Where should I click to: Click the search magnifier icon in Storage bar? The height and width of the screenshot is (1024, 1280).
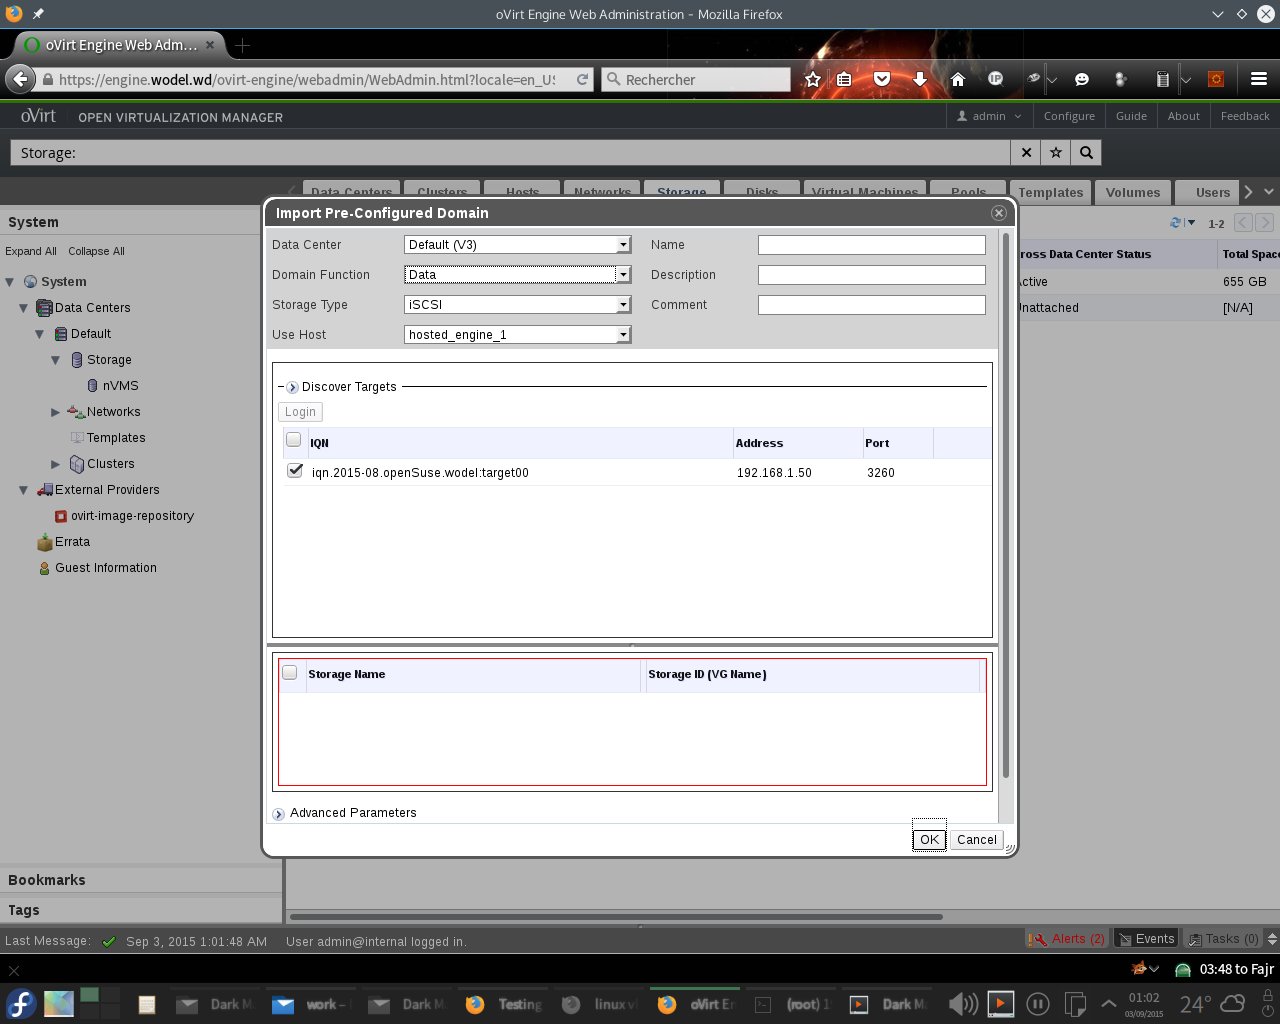(x=1086, y=152)
